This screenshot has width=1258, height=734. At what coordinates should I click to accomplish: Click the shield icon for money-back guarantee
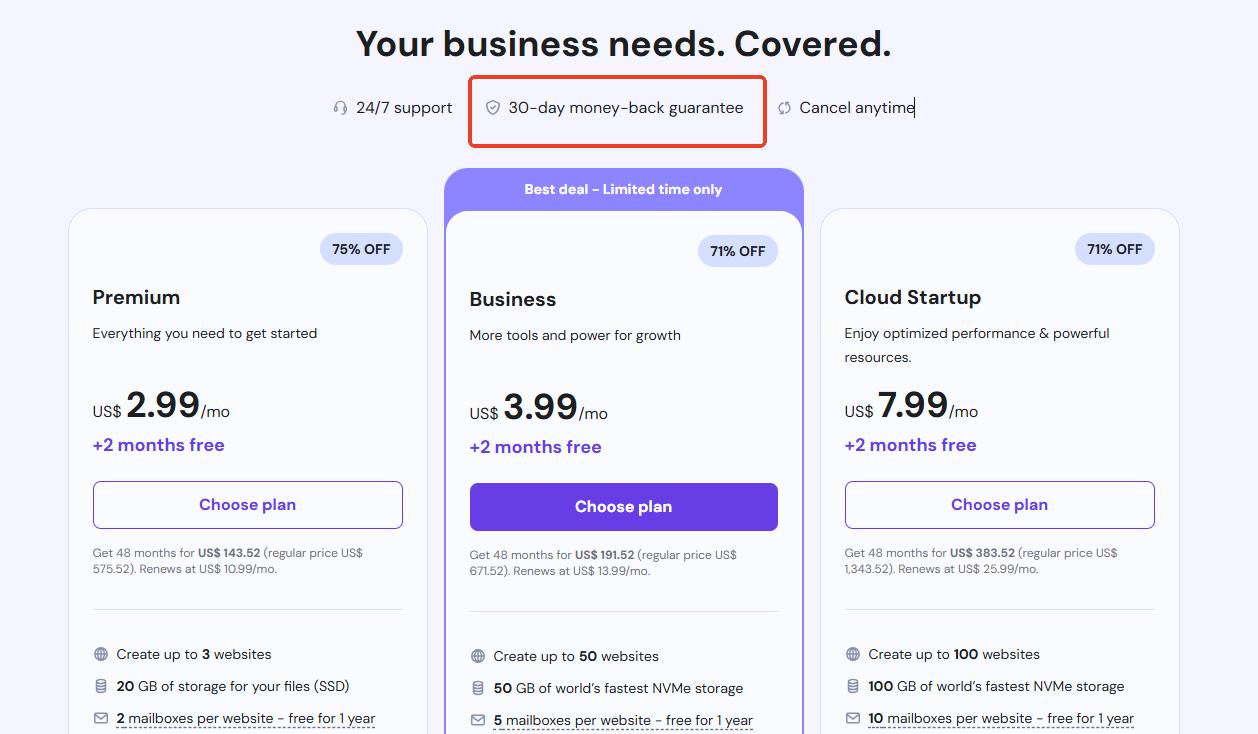point(492,108)
